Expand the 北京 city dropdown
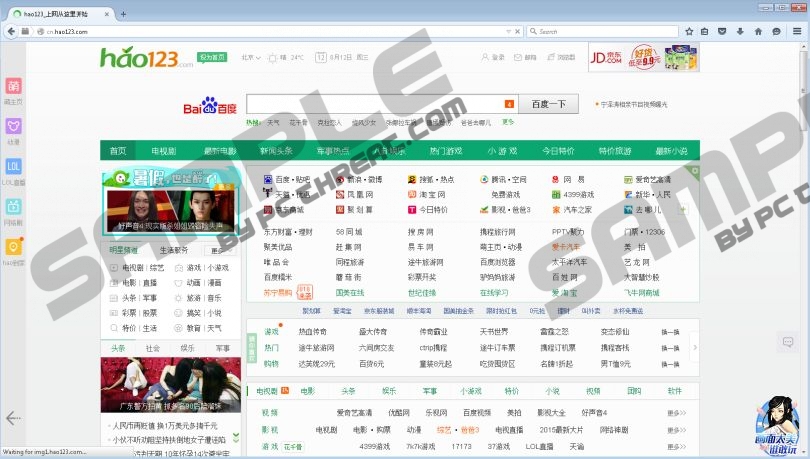Image resolution: width=810 pixels, height=459 pixels. [250, 57]
